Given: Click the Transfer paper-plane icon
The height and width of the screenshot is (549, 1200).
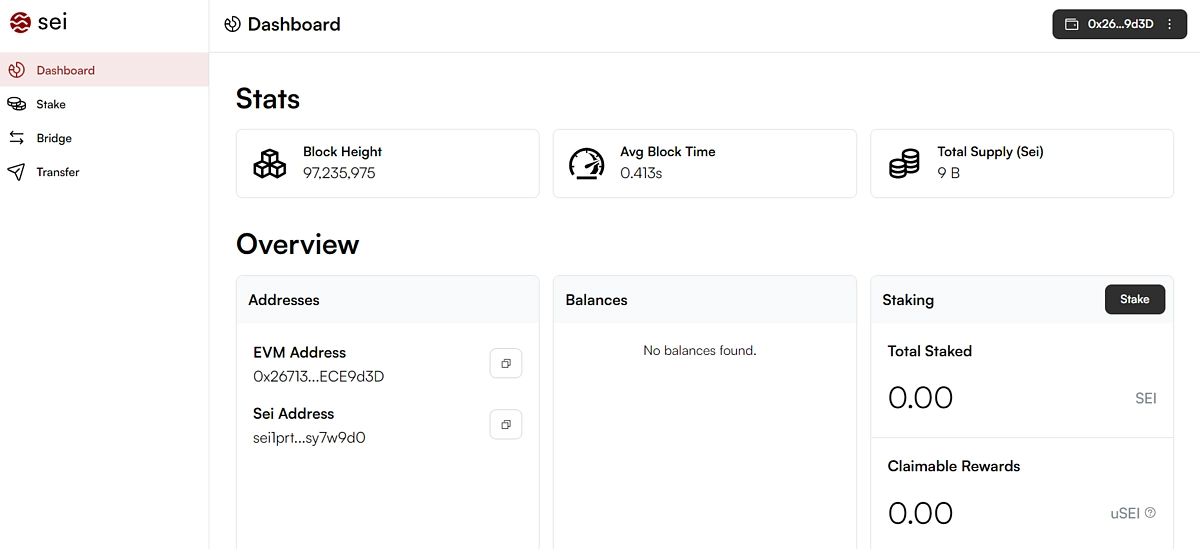Looking at the screenshot, I should click(x=16, y=172).
